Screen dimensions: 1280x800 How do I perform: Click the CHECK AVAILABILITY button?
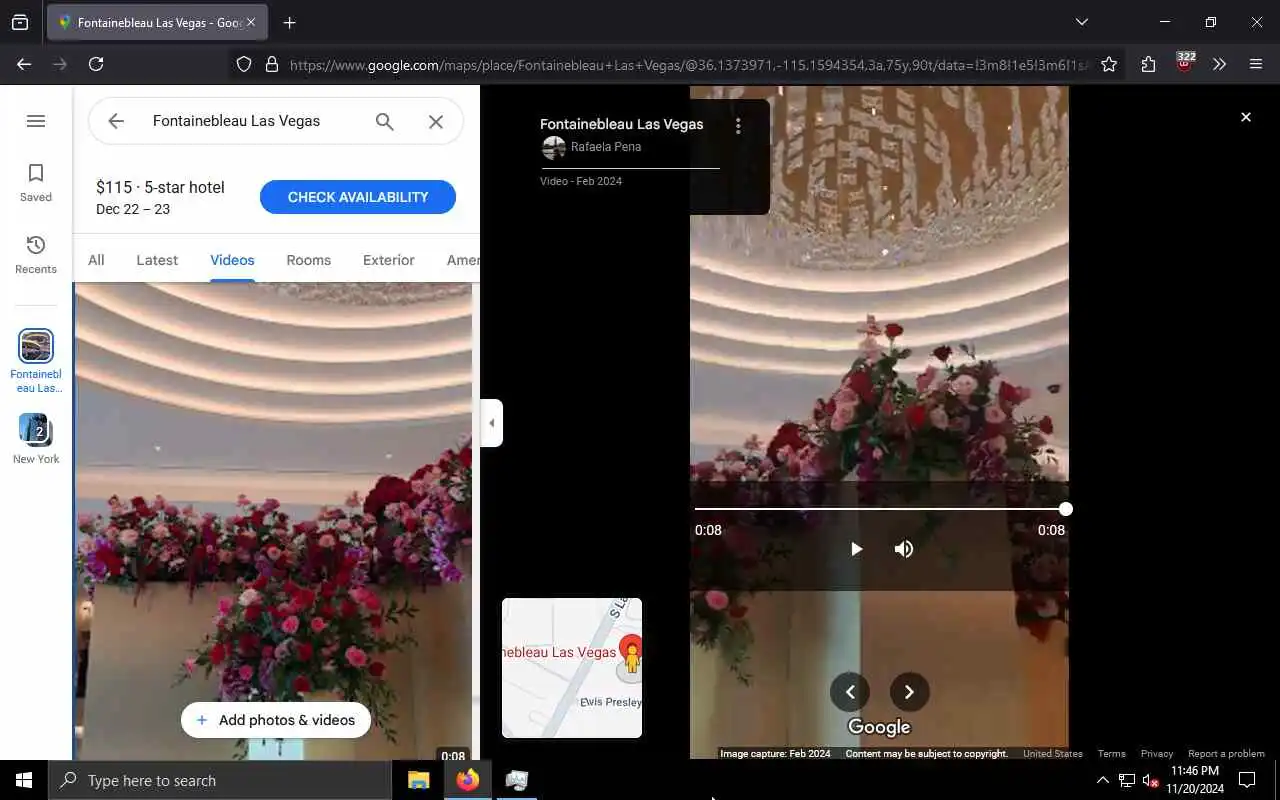pos(358,197)
